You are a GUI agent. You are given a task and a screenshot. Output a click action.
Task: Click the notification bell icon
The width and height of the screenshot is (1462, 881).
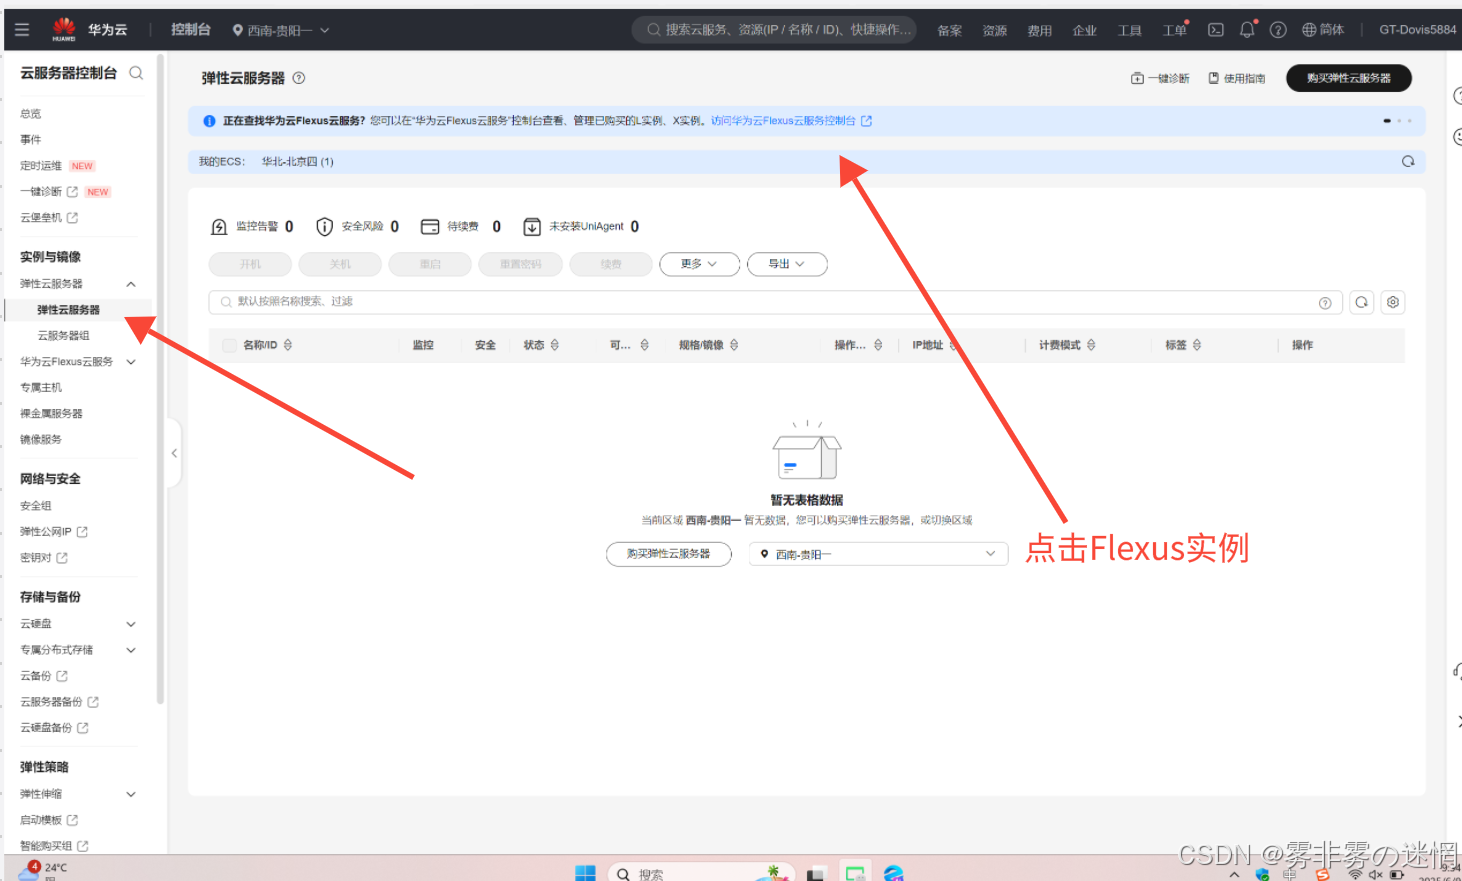(x=1247, y=30)
